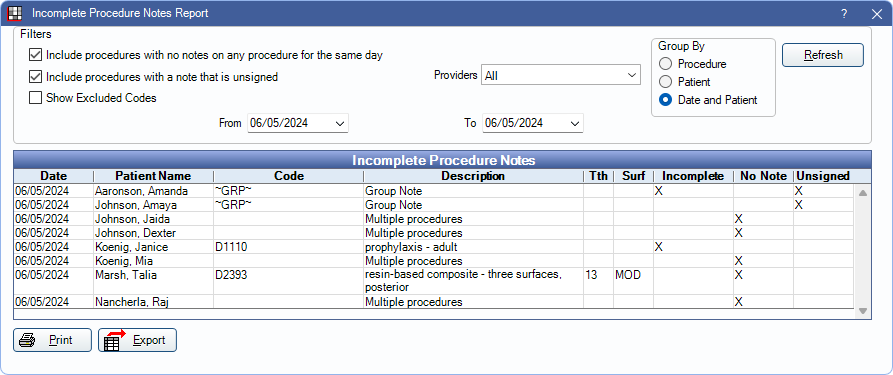Open the To date picker dropdown
This screenshot has width=893, height=375.
point(575,123)
